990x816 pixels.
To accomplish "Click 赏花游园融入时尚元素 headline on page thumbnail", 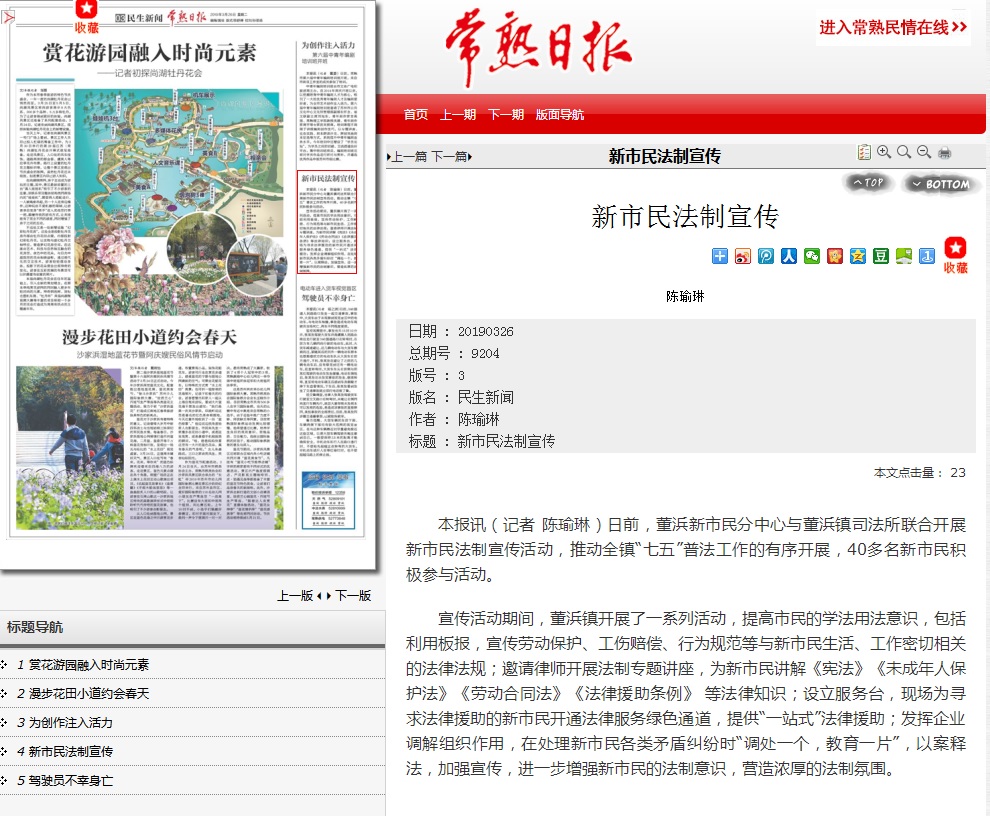I will [149, 53].
